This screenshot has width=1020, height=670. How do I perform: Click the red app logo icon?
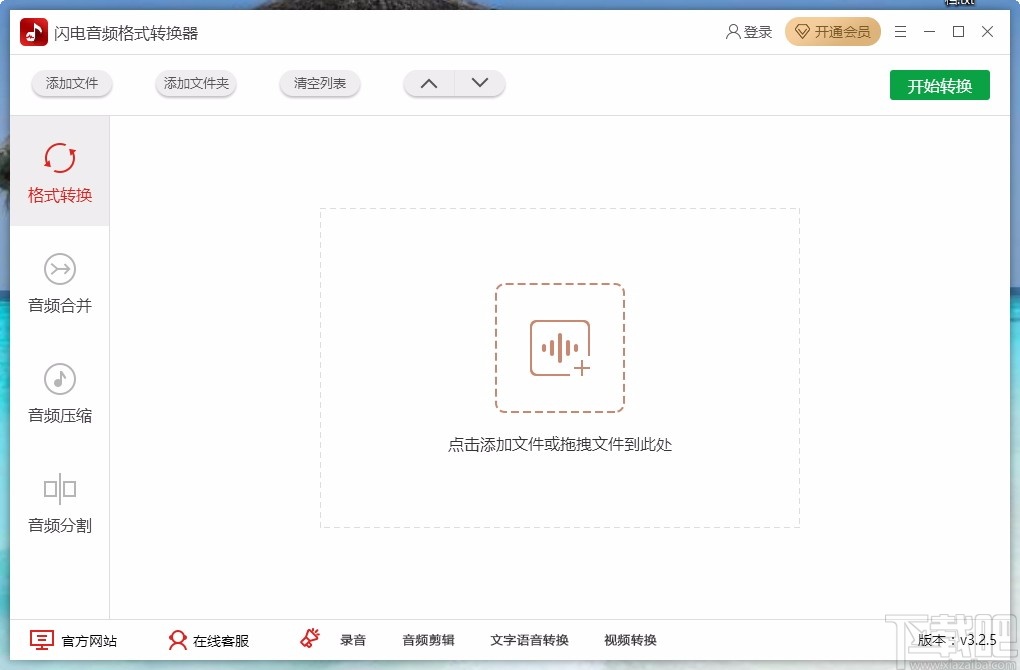34,32
